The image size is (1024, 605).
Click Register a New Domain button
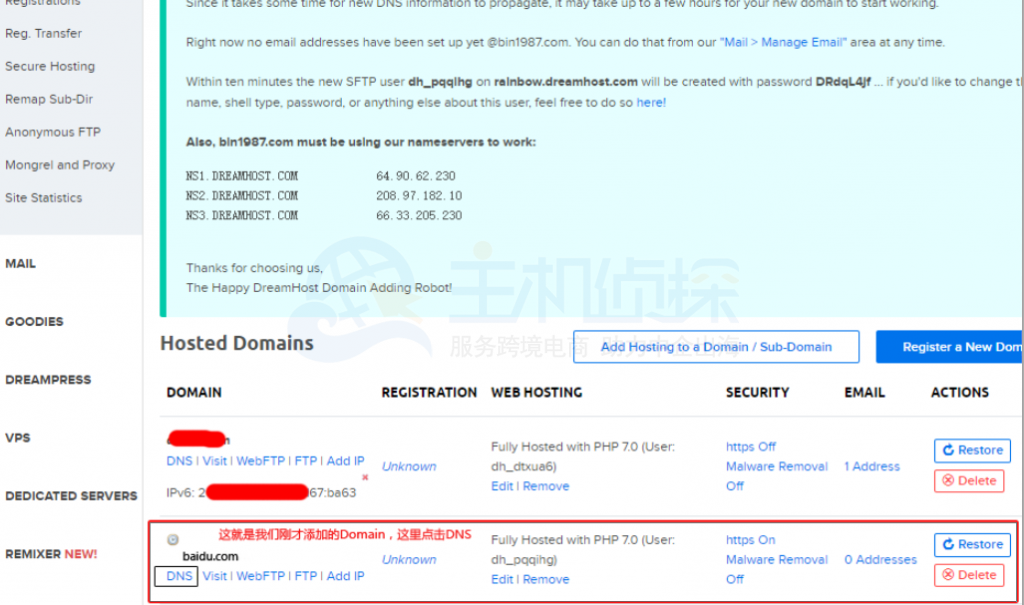tap(950, 347)
